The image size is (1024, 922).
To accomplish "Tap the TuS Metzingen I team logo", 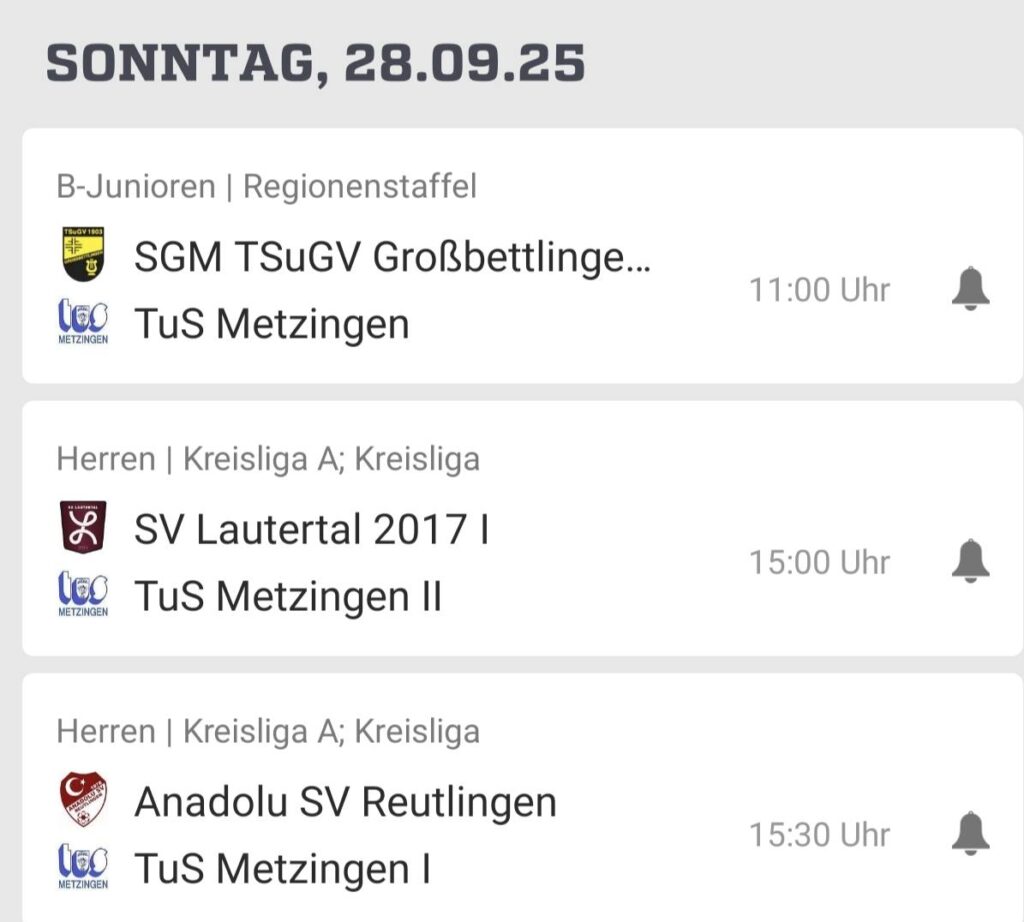I will [83, 867].
